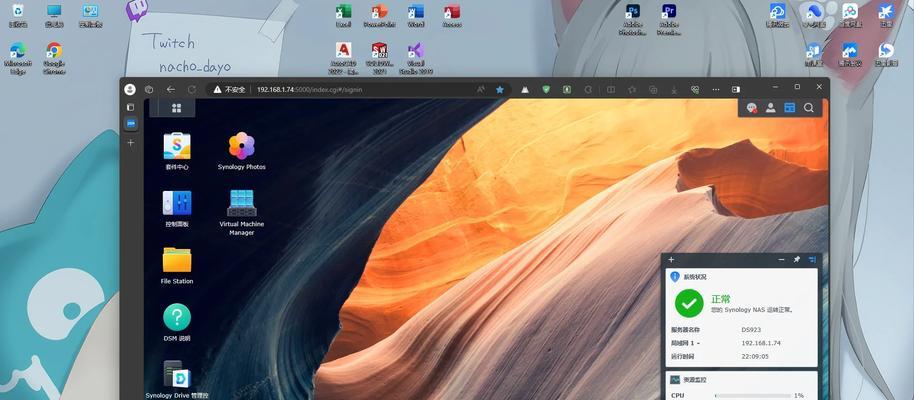
Task: Click the 不安全 security warning indicator
Action: [x=229, y=90]
